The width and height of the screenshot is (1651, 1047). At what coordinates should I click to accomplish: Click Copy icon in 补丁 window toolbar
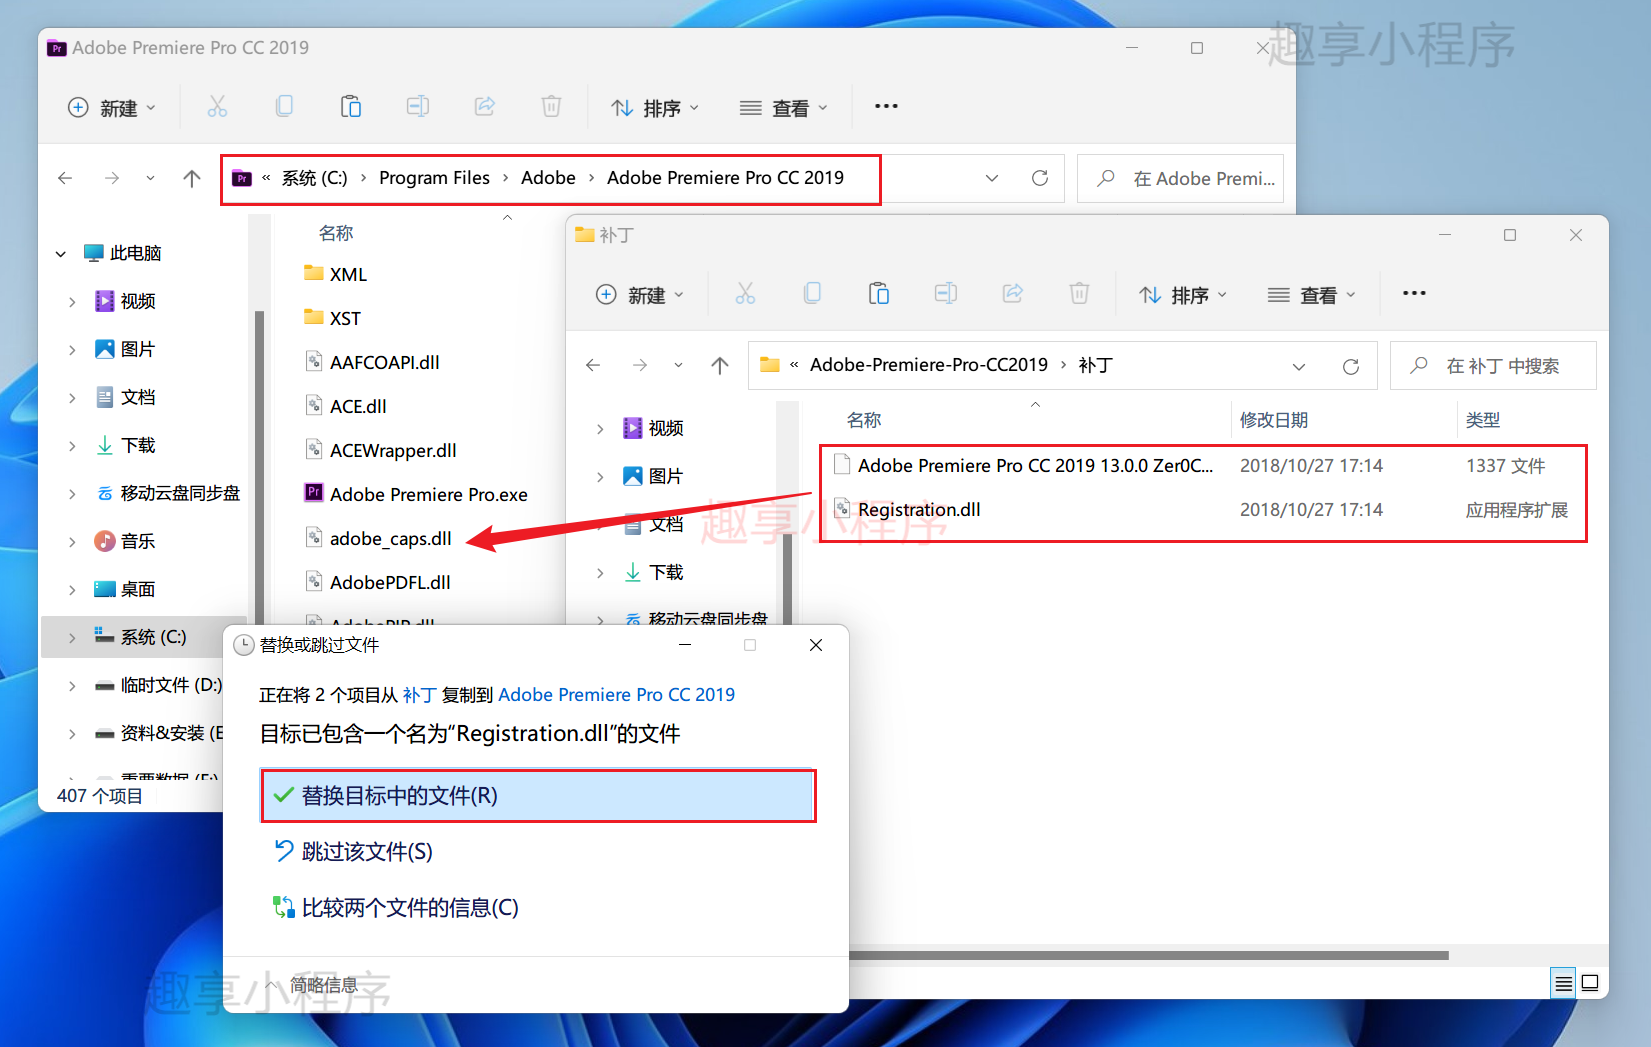coord(812,294)
